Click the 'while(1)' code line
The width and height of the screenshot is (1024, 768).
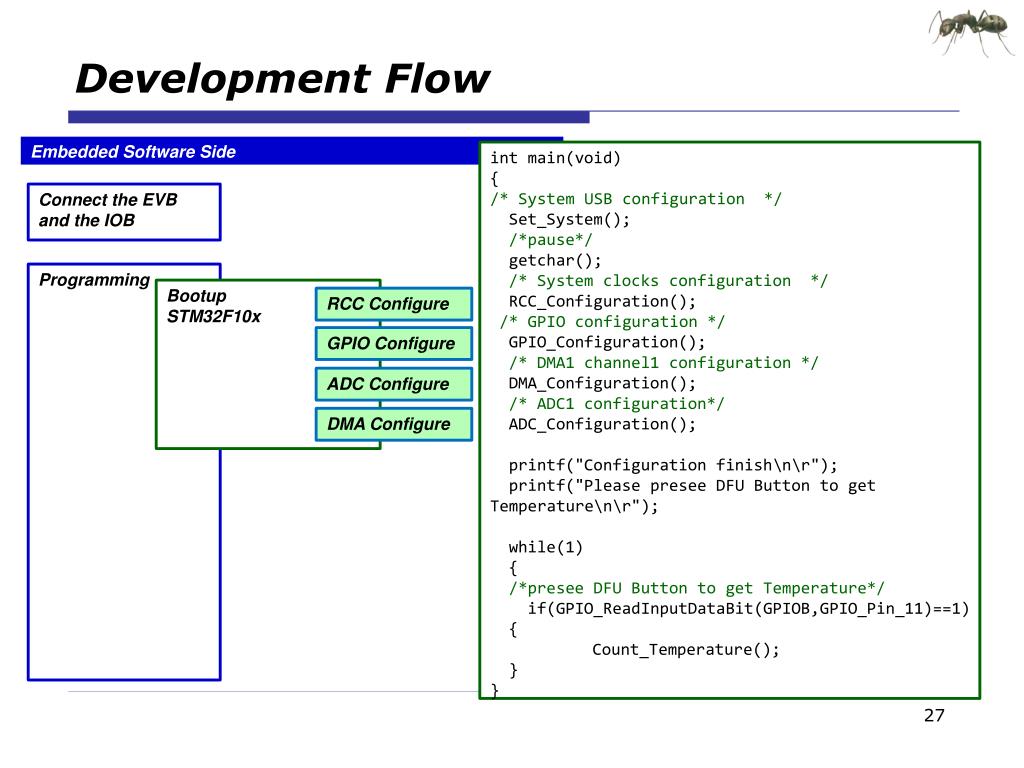tap(546, 547)
